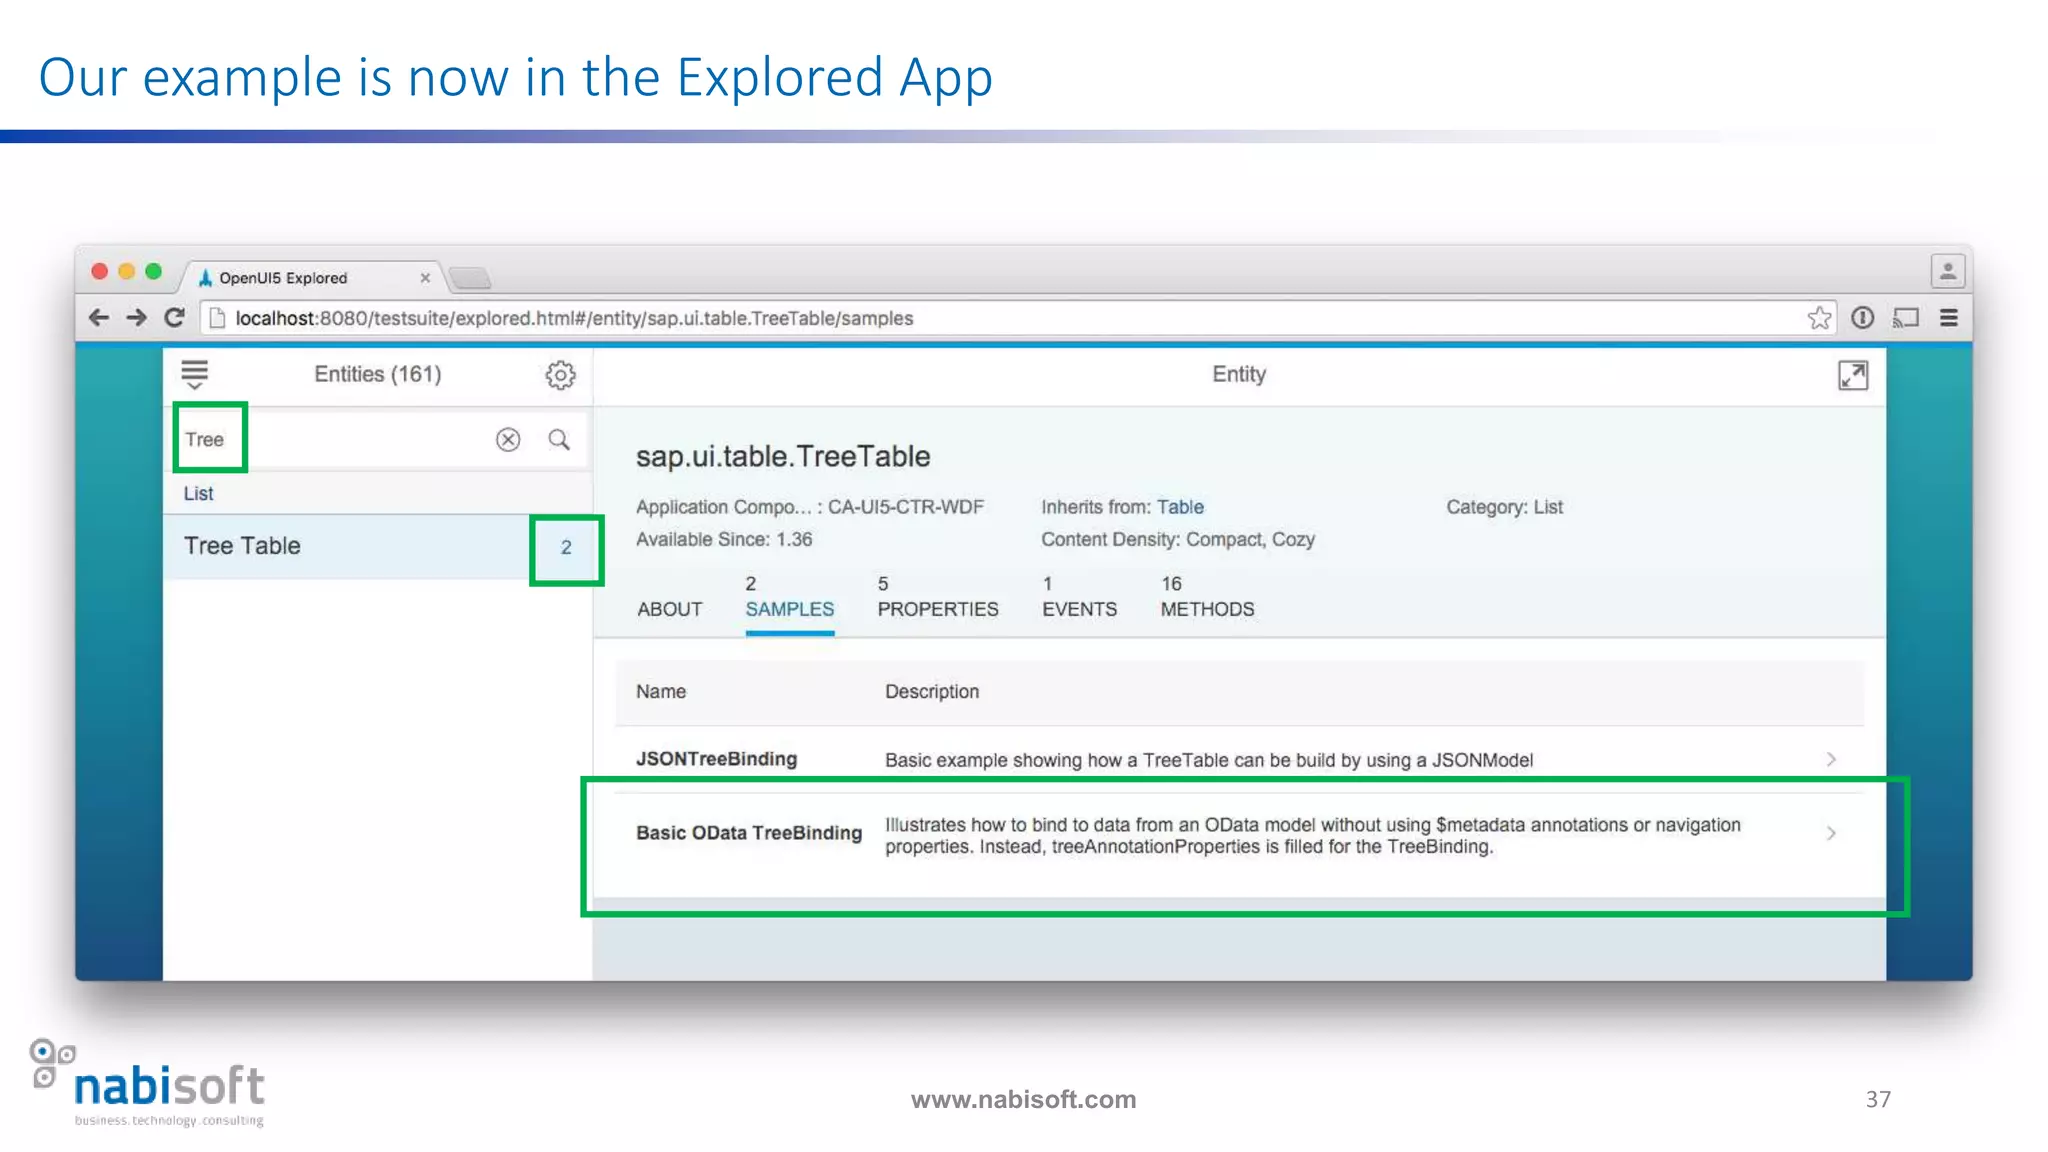Open JSONTreeBinding sample row chevron

tap(1831, 760)
